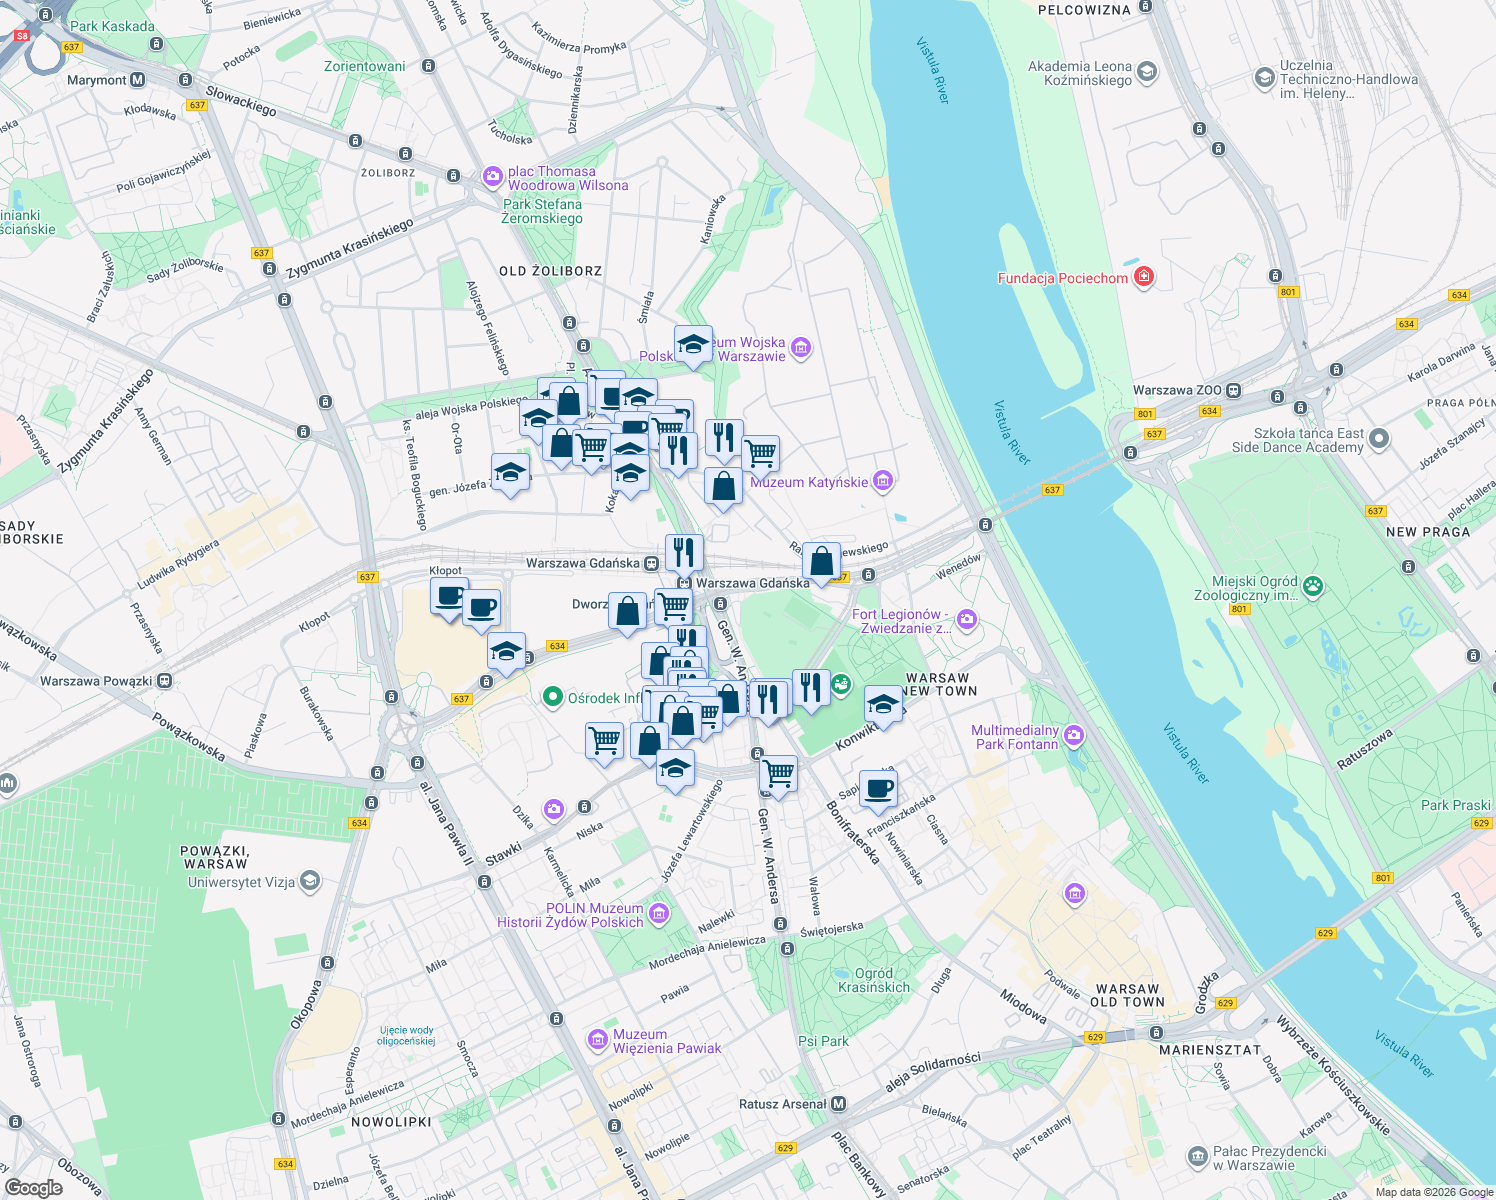
Task: Click the shopping cart marker near Dworzec Gdański
Action: point(676,605)
